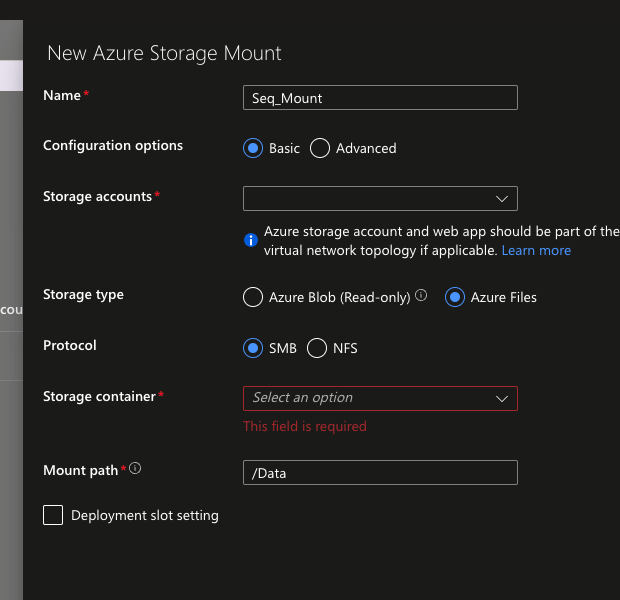Click the Storage type label
Image resolution: width=620 pixels, height=600 pixels.
pyautogui.click(x=83, y=295)
